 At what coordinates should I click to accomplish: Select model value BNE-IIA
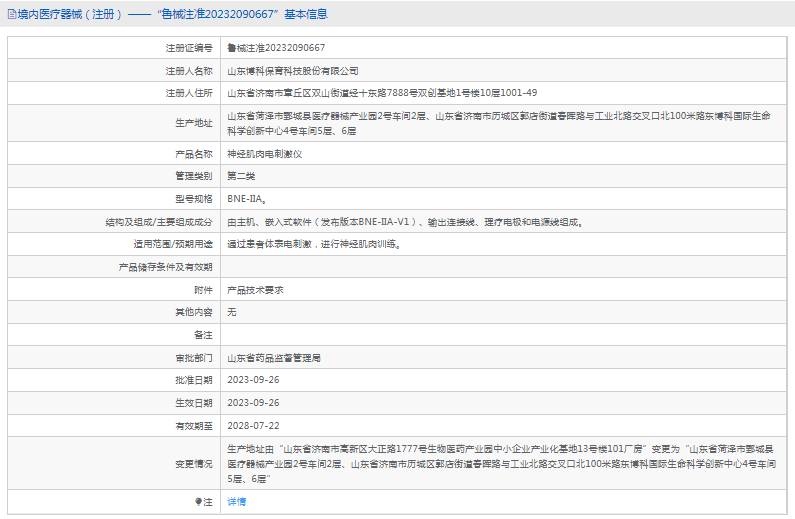[247, 199]
